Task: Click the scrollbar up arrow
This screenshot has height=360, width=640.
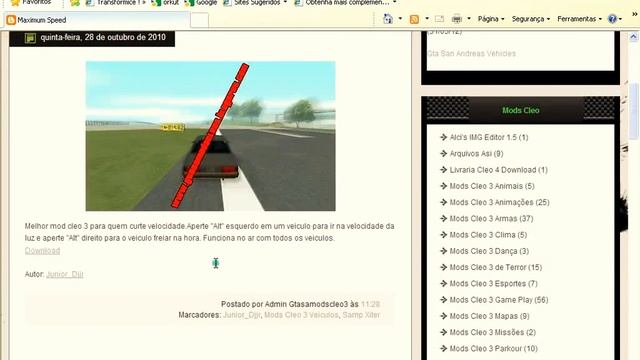Action: (633, 37)
